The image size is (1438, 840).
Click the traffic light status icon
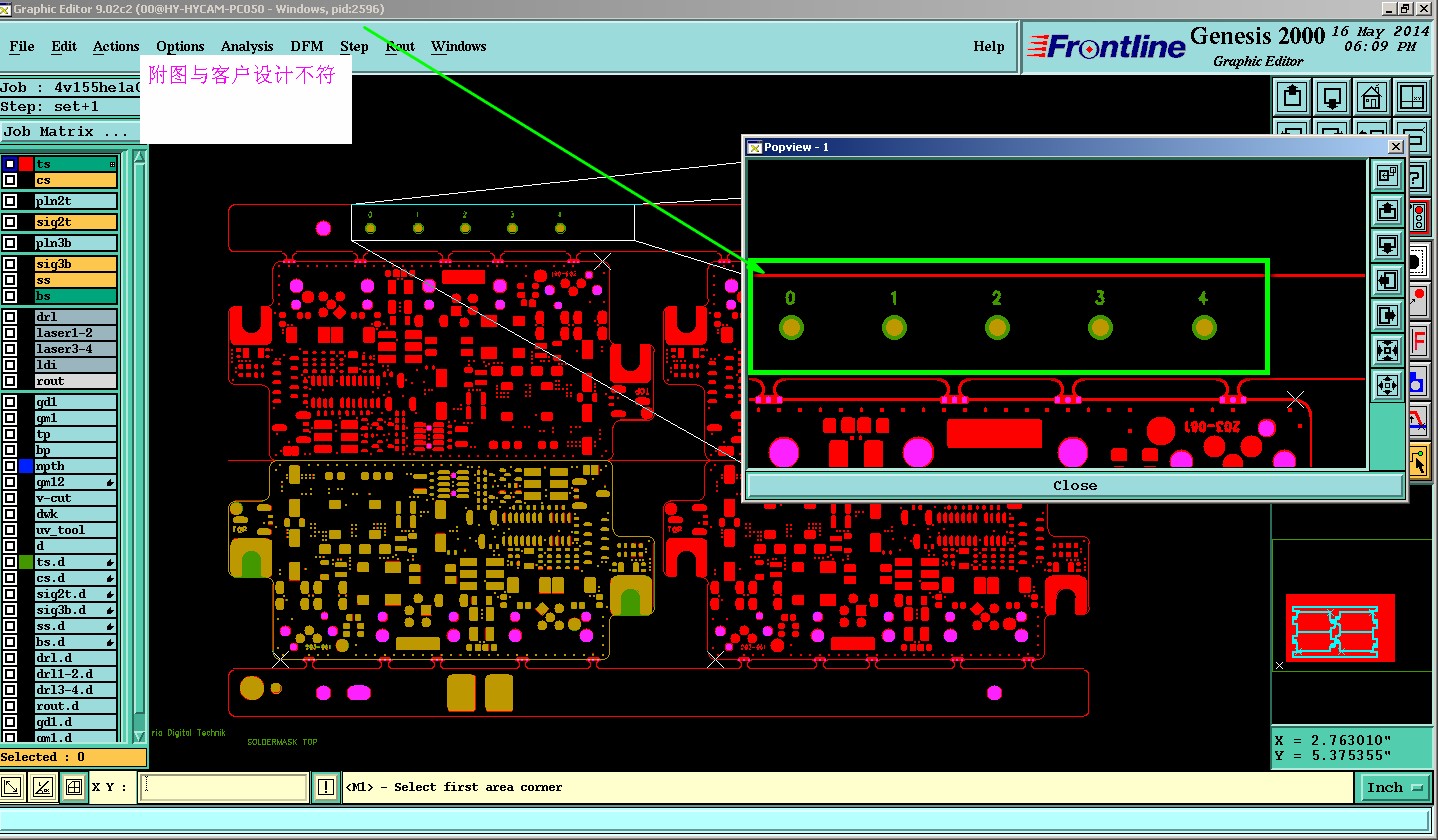coord(1418,217)
